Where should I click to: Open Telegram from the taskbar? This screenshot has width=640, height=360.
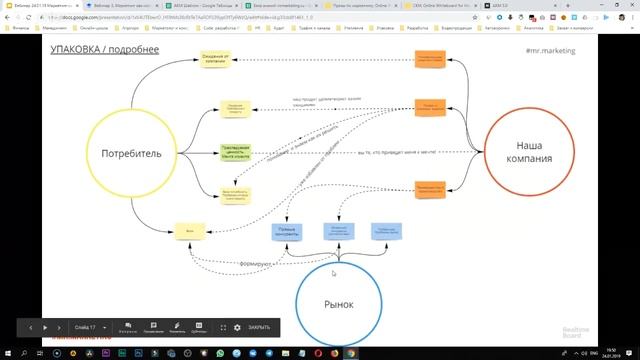[x=269, y=353]
